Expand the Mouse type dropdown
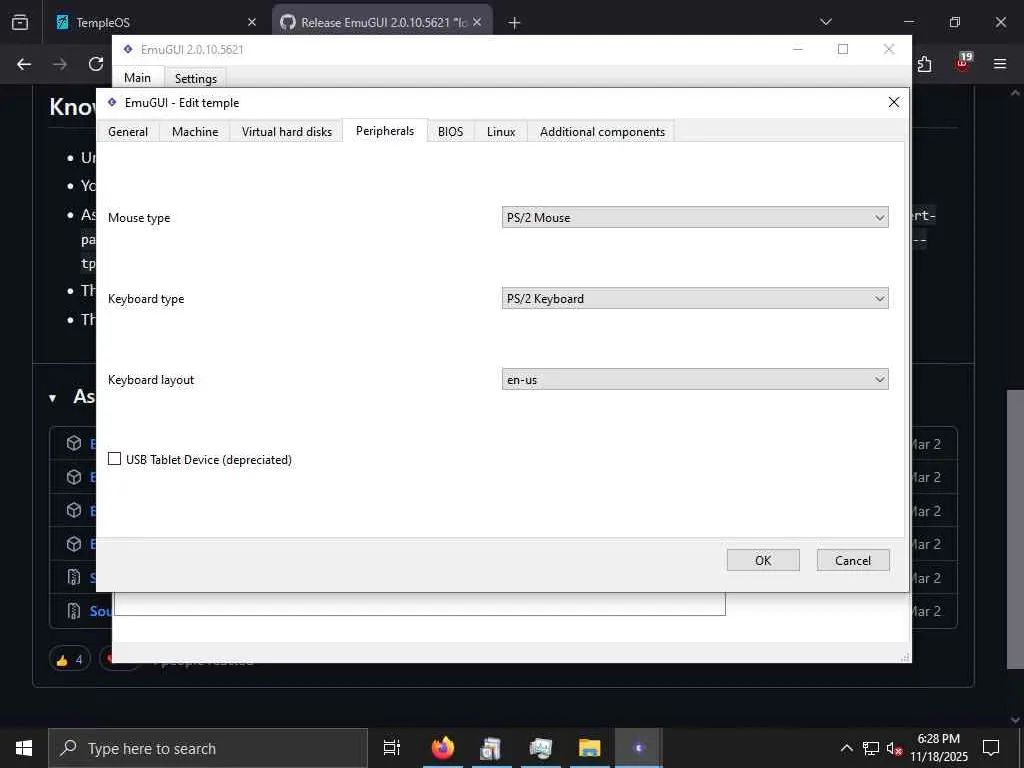 [695, 217]
